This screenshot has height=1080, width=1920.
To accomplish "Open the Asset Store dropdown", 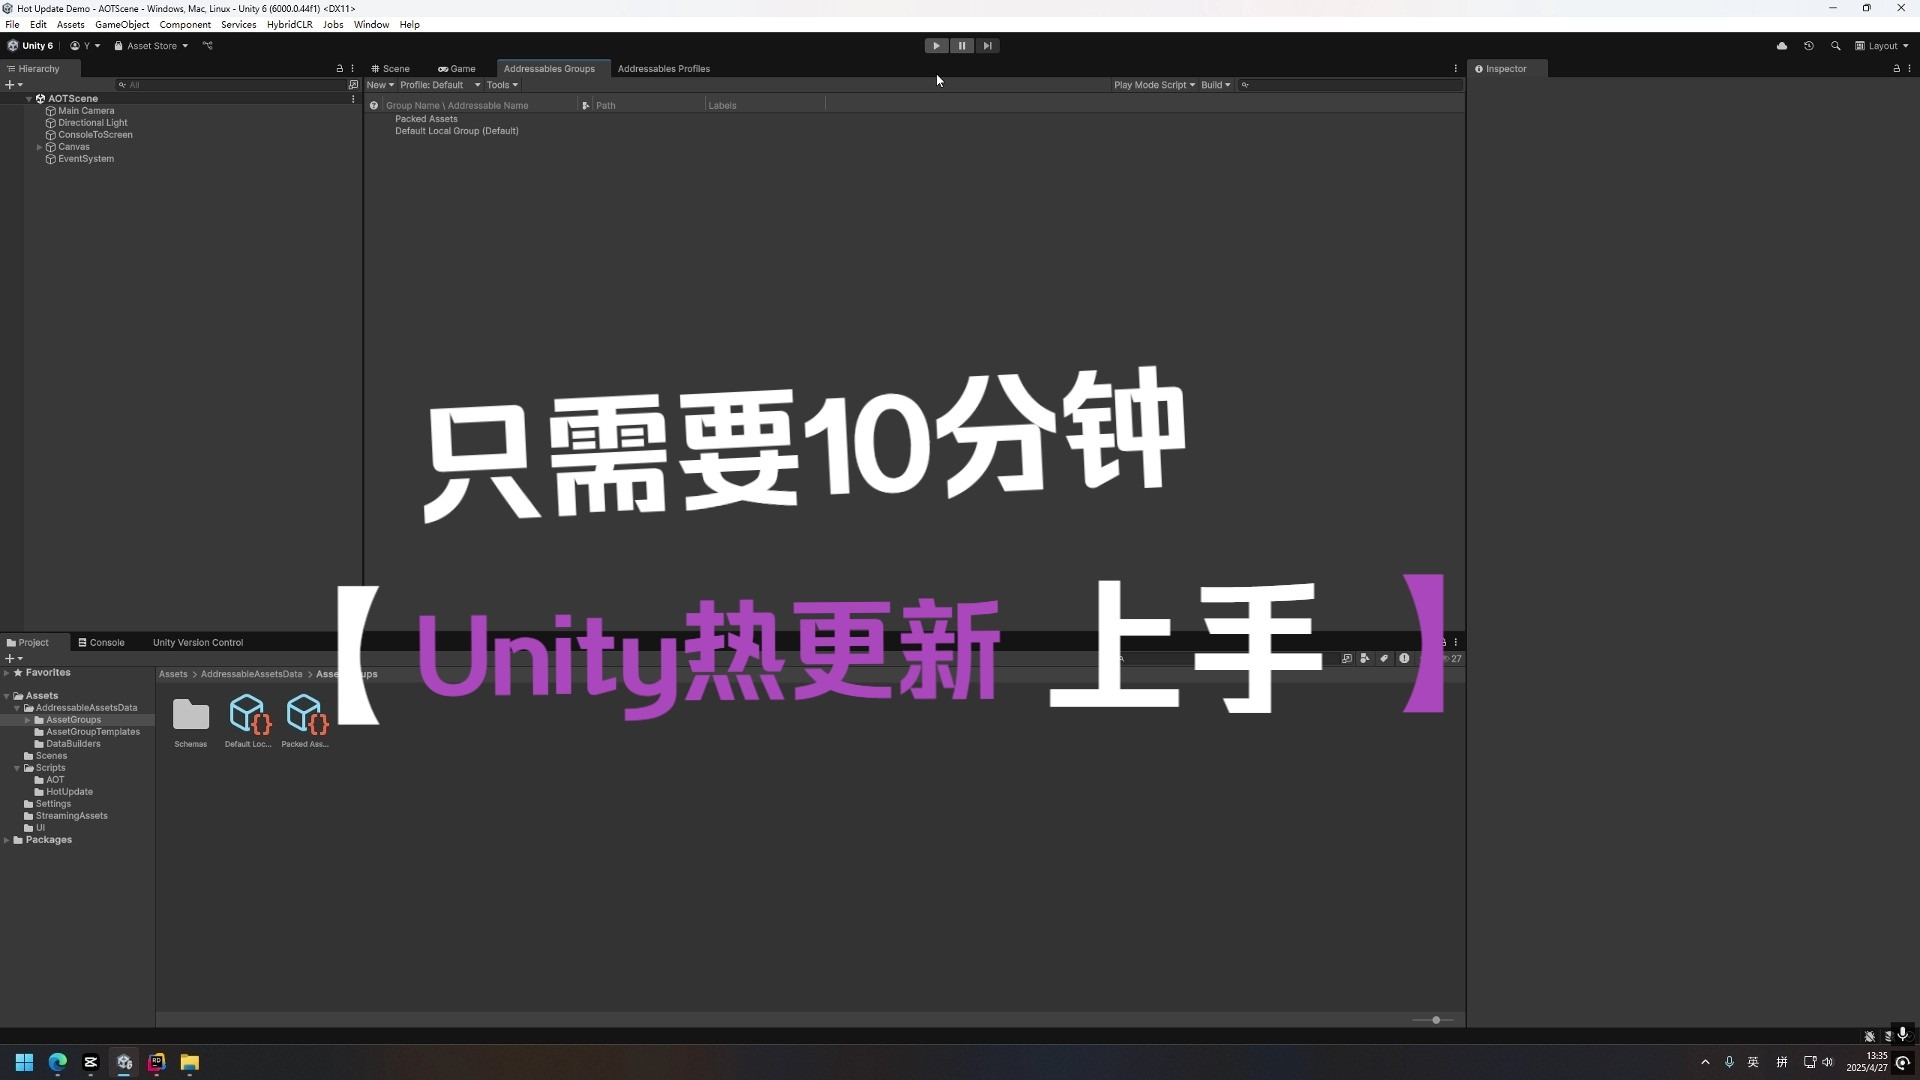I will pos(151,46).
